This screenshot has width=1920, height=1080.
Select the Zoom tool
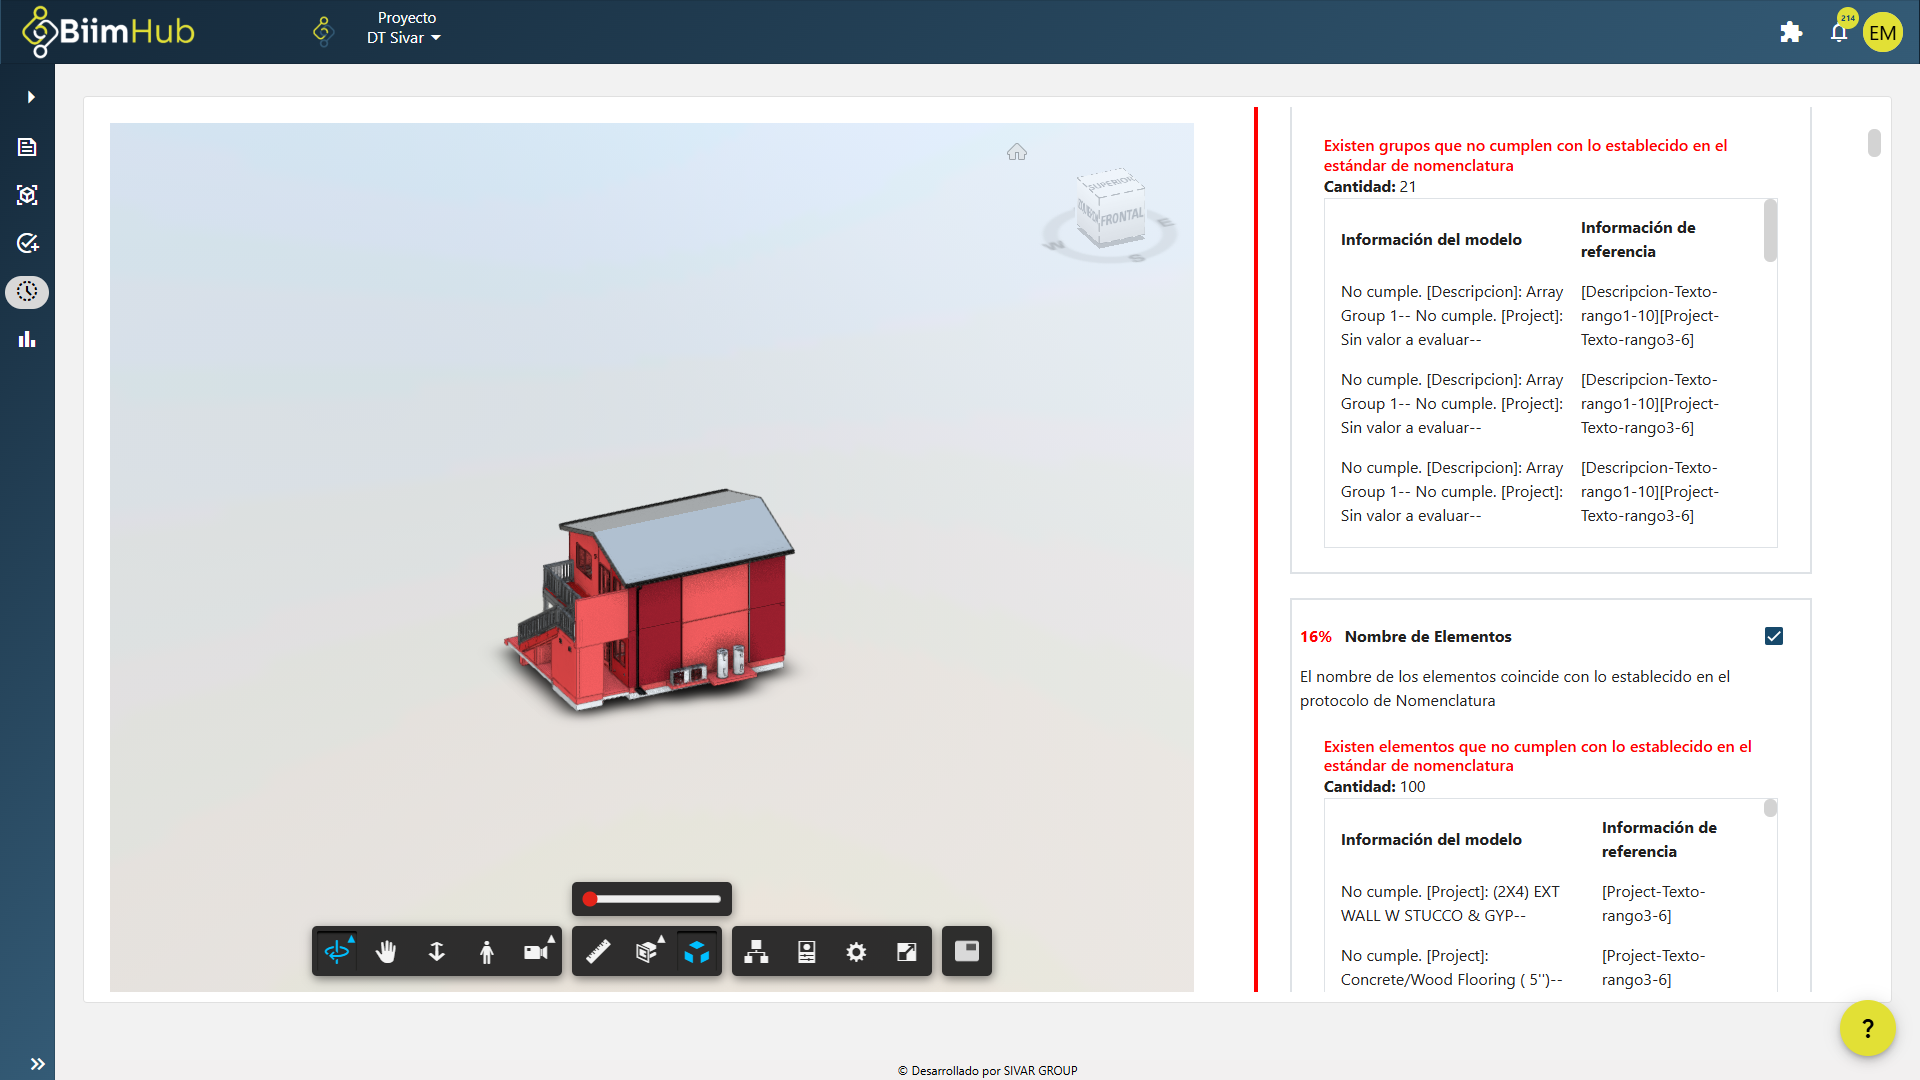pos(437,951)
